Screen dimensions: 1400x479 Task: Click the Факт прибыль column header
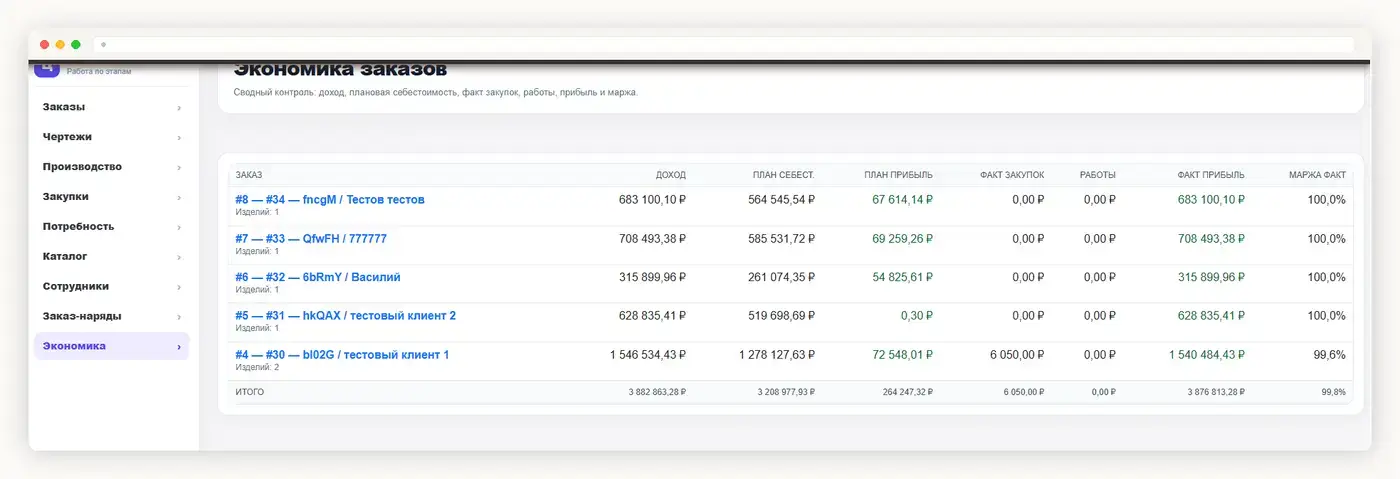pos(1212,175)
